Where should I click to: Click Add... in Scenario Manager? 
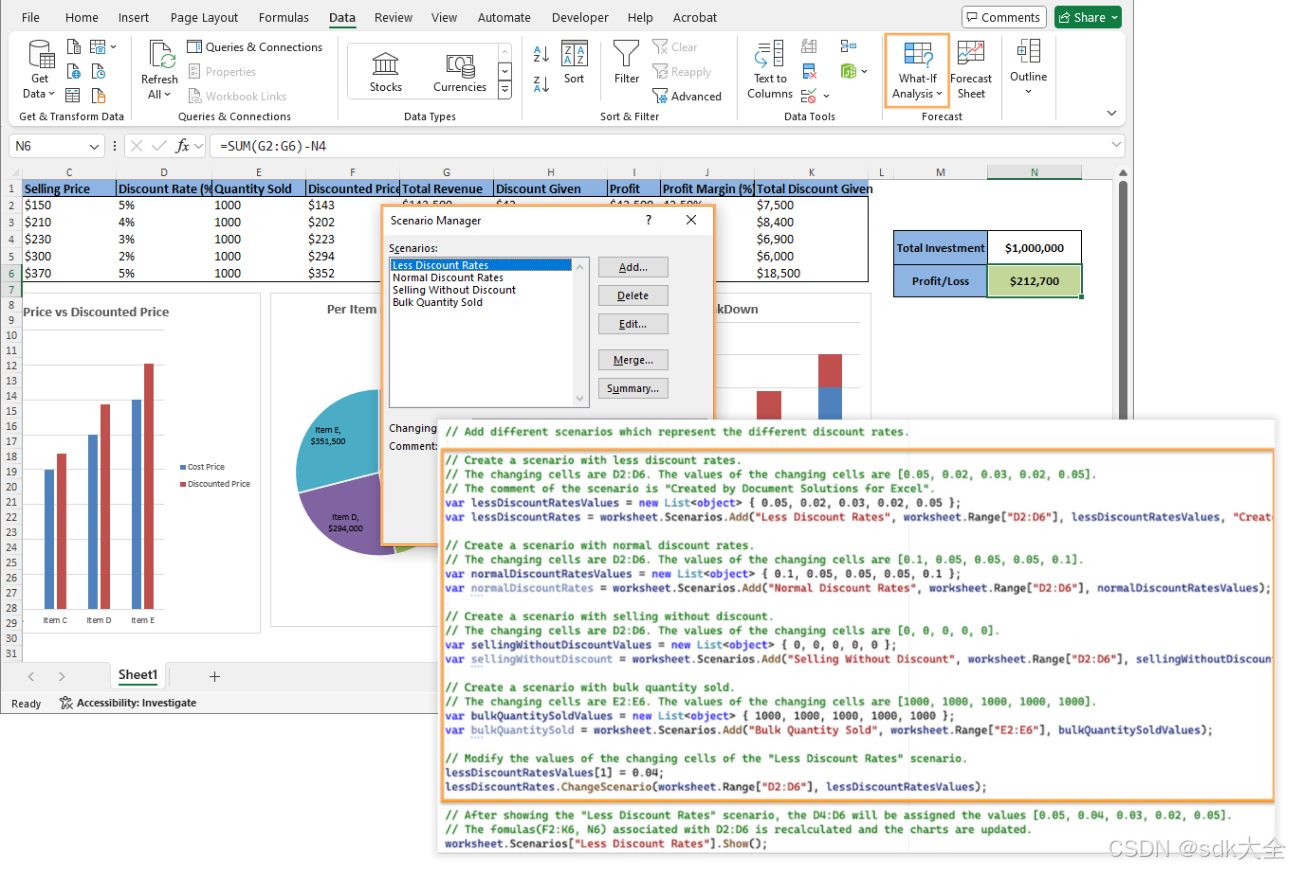coord(633,267)
